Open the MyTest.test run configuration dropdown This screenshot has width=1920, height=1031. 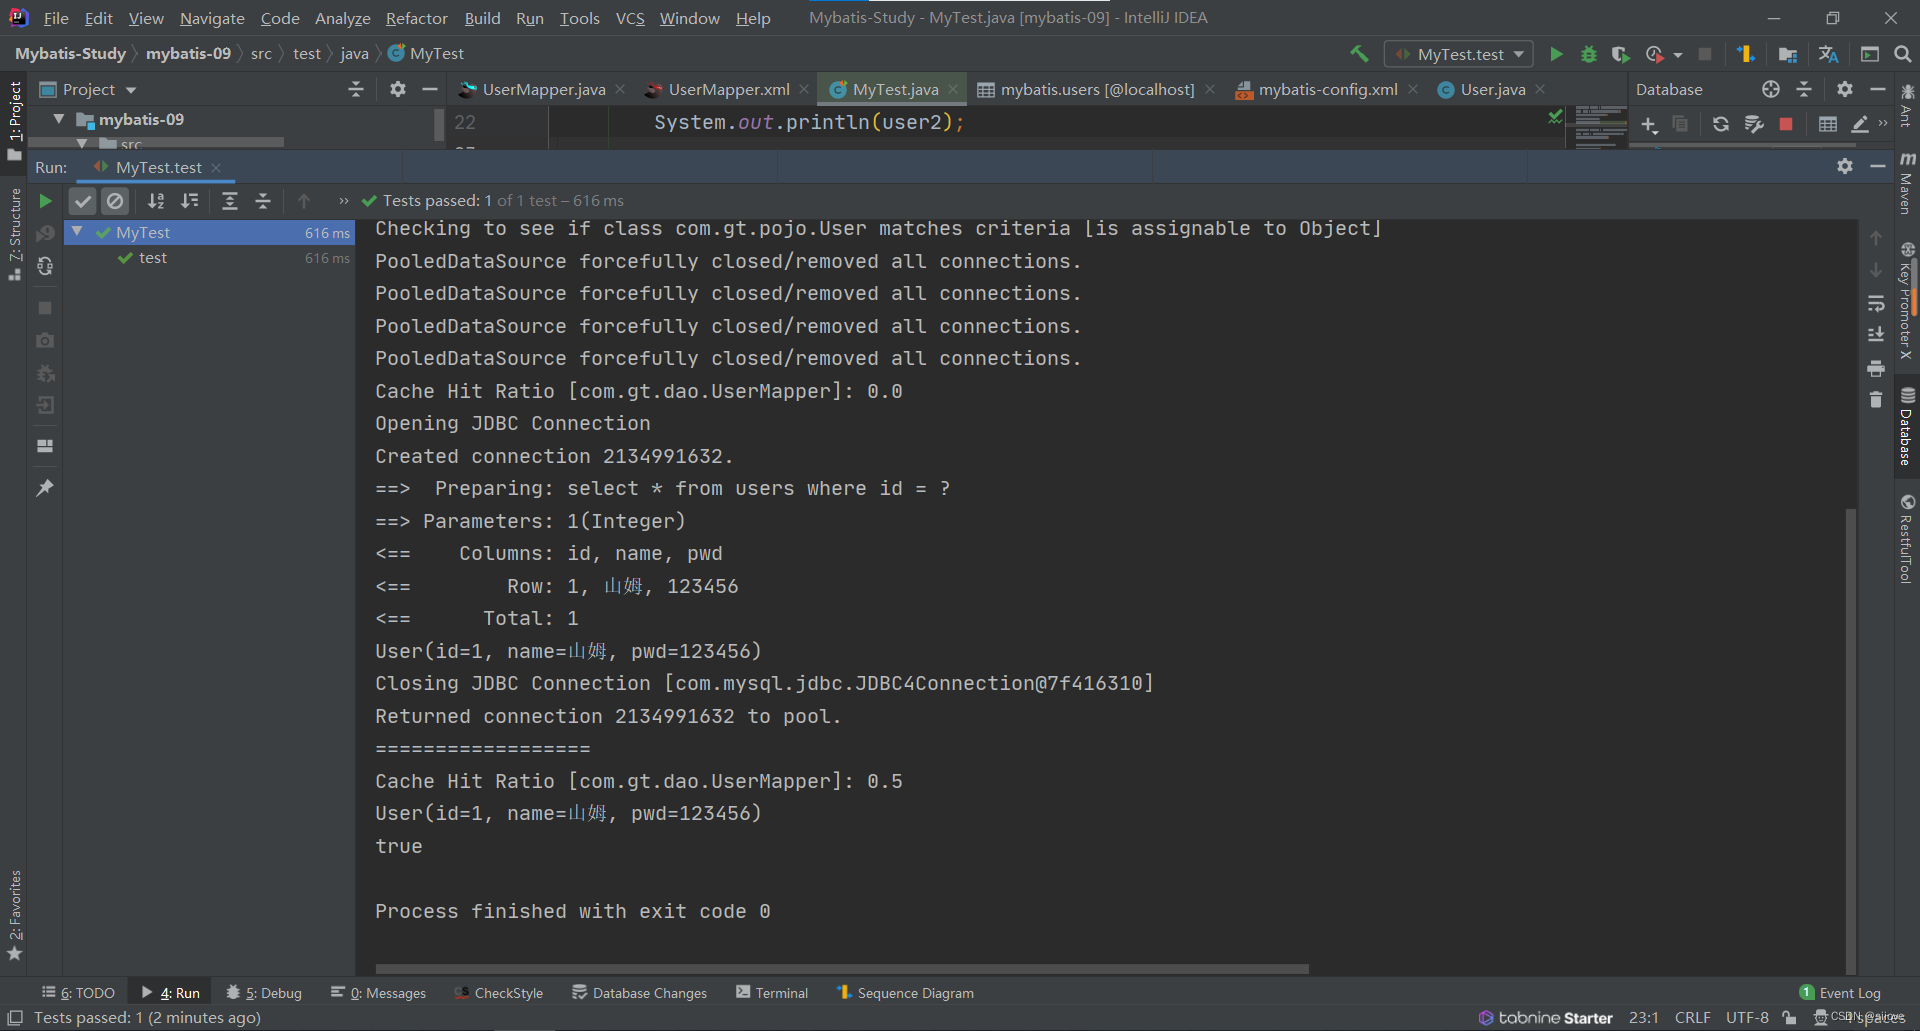1459,54
